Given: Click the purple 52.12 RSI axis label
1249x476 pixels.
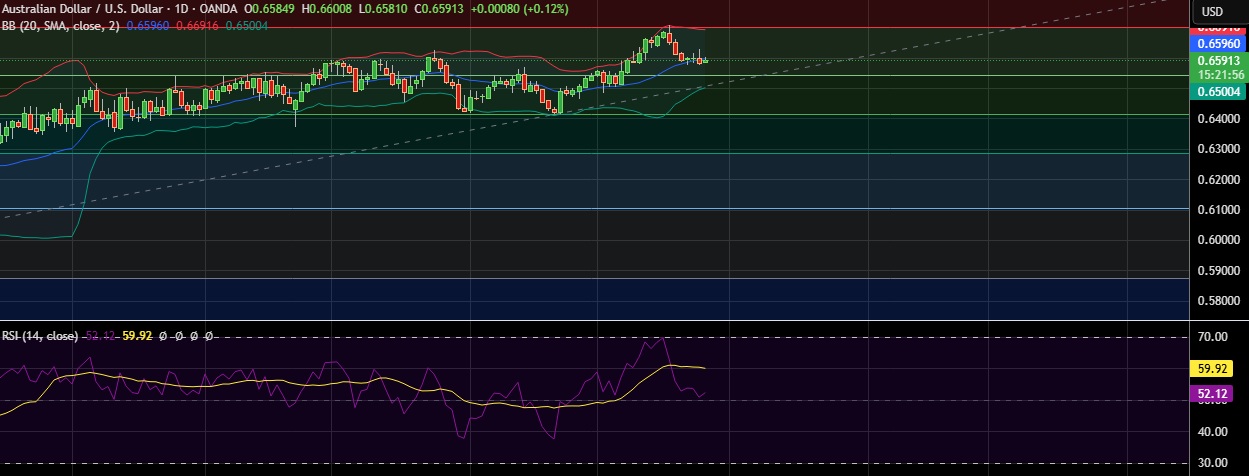Looking at the screenshot, I should tap(1218, 394).
